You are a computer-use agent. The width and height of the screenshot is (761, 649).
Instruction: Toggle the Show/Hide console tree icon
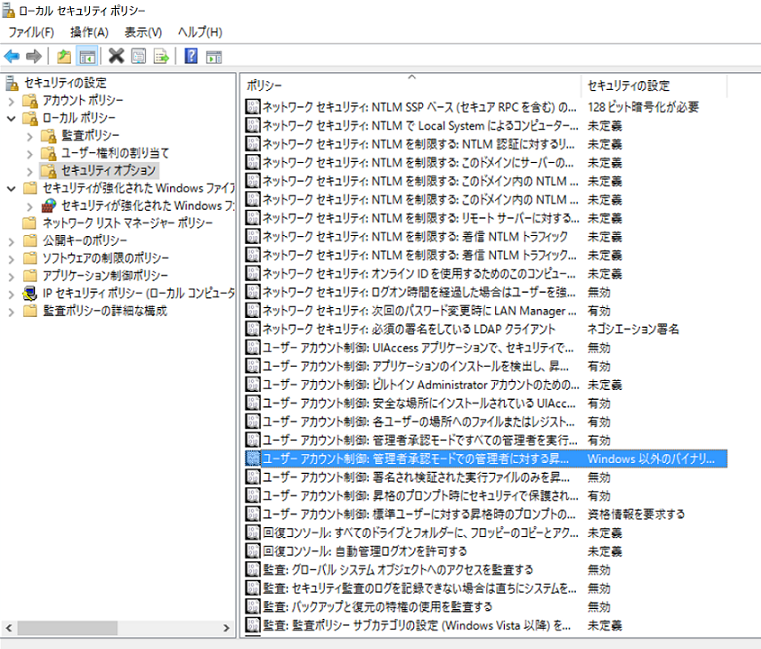pos(87,56)
